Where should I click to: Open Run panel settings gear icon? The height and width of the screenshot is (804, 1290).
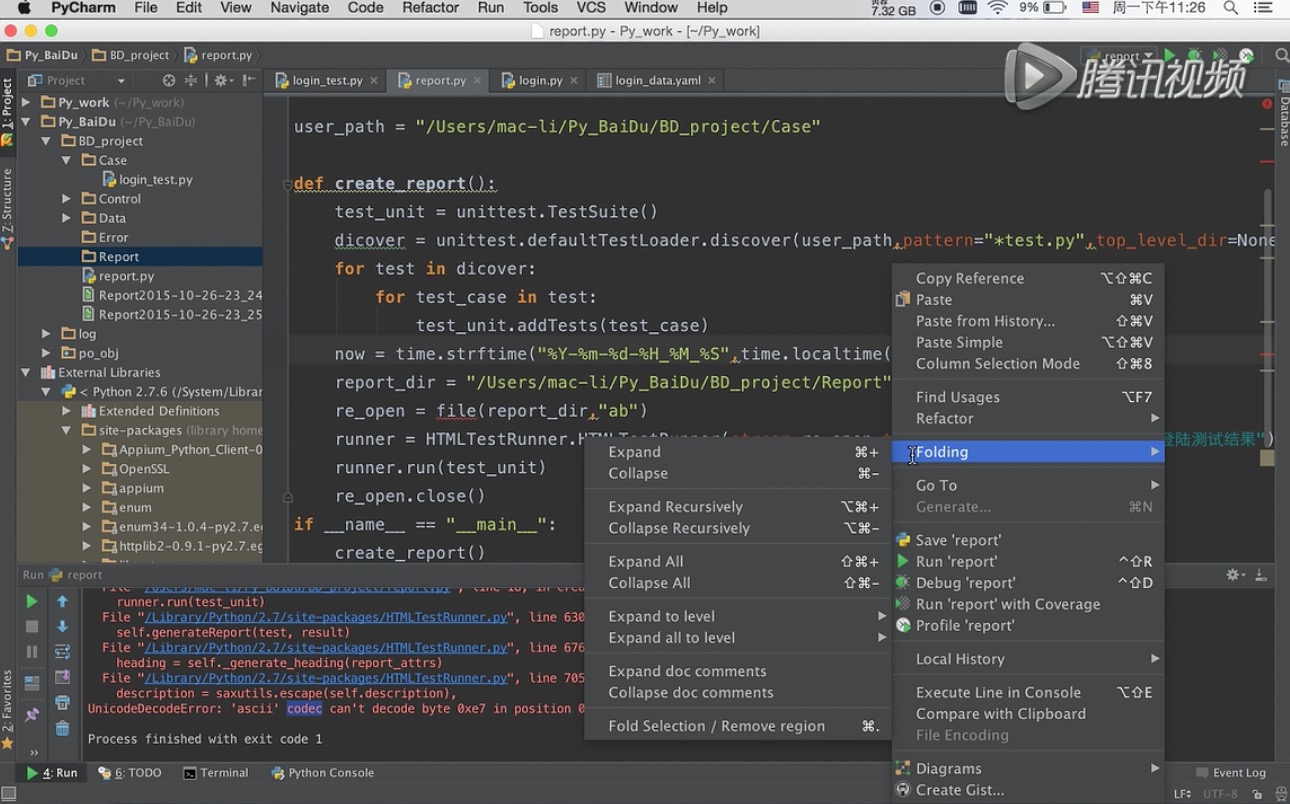pyautogui.click(x=1234, y=575)
